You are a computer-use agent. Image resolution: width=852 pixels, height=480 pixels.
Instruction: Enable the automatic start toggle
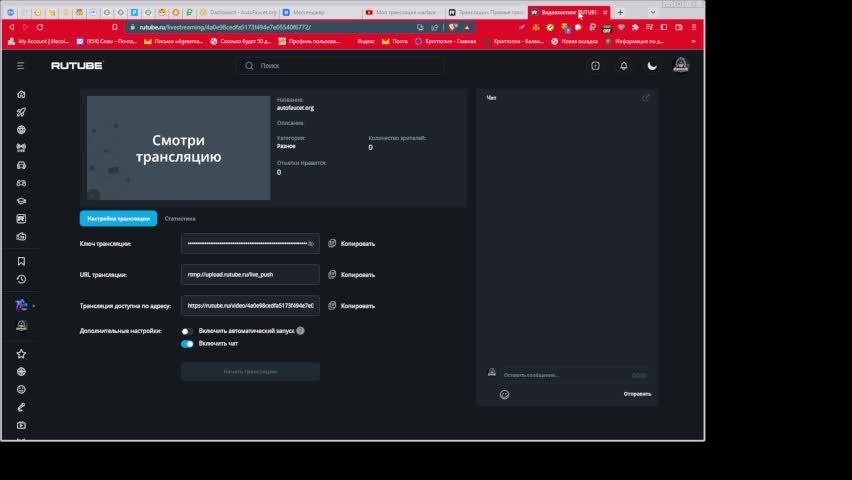187,331
